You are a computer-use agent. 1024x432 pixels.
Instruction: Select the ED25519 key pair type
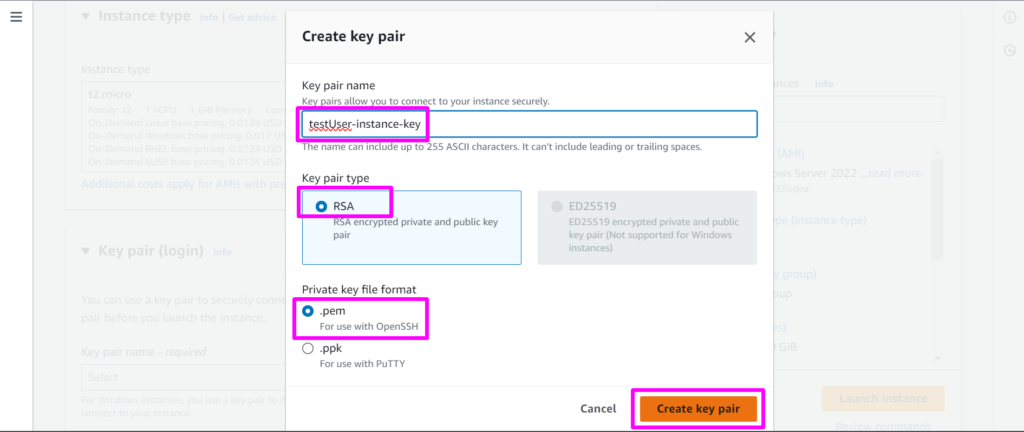[557, 206]
